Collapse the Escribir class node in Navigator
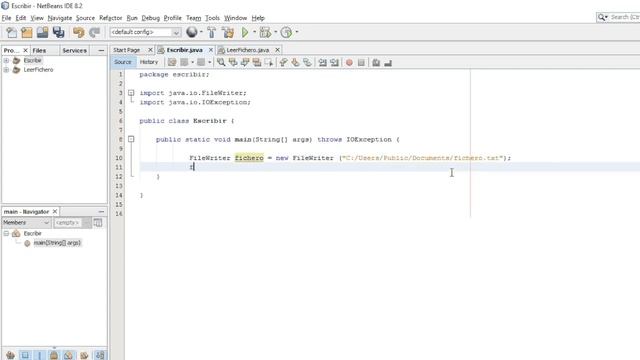This screenshot has width=640, height=360. click(6, 233)
